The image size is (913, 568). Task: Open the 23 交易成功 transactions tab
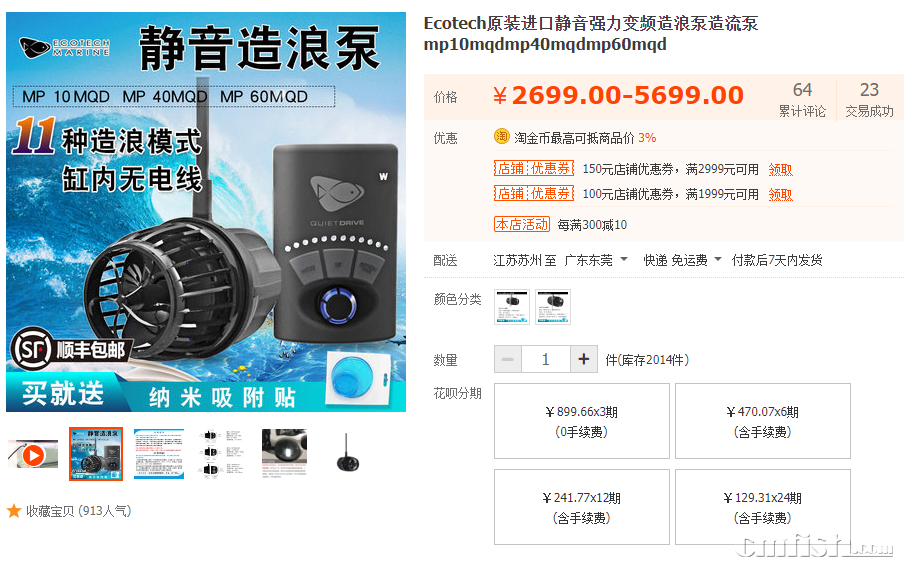point(869,99)
